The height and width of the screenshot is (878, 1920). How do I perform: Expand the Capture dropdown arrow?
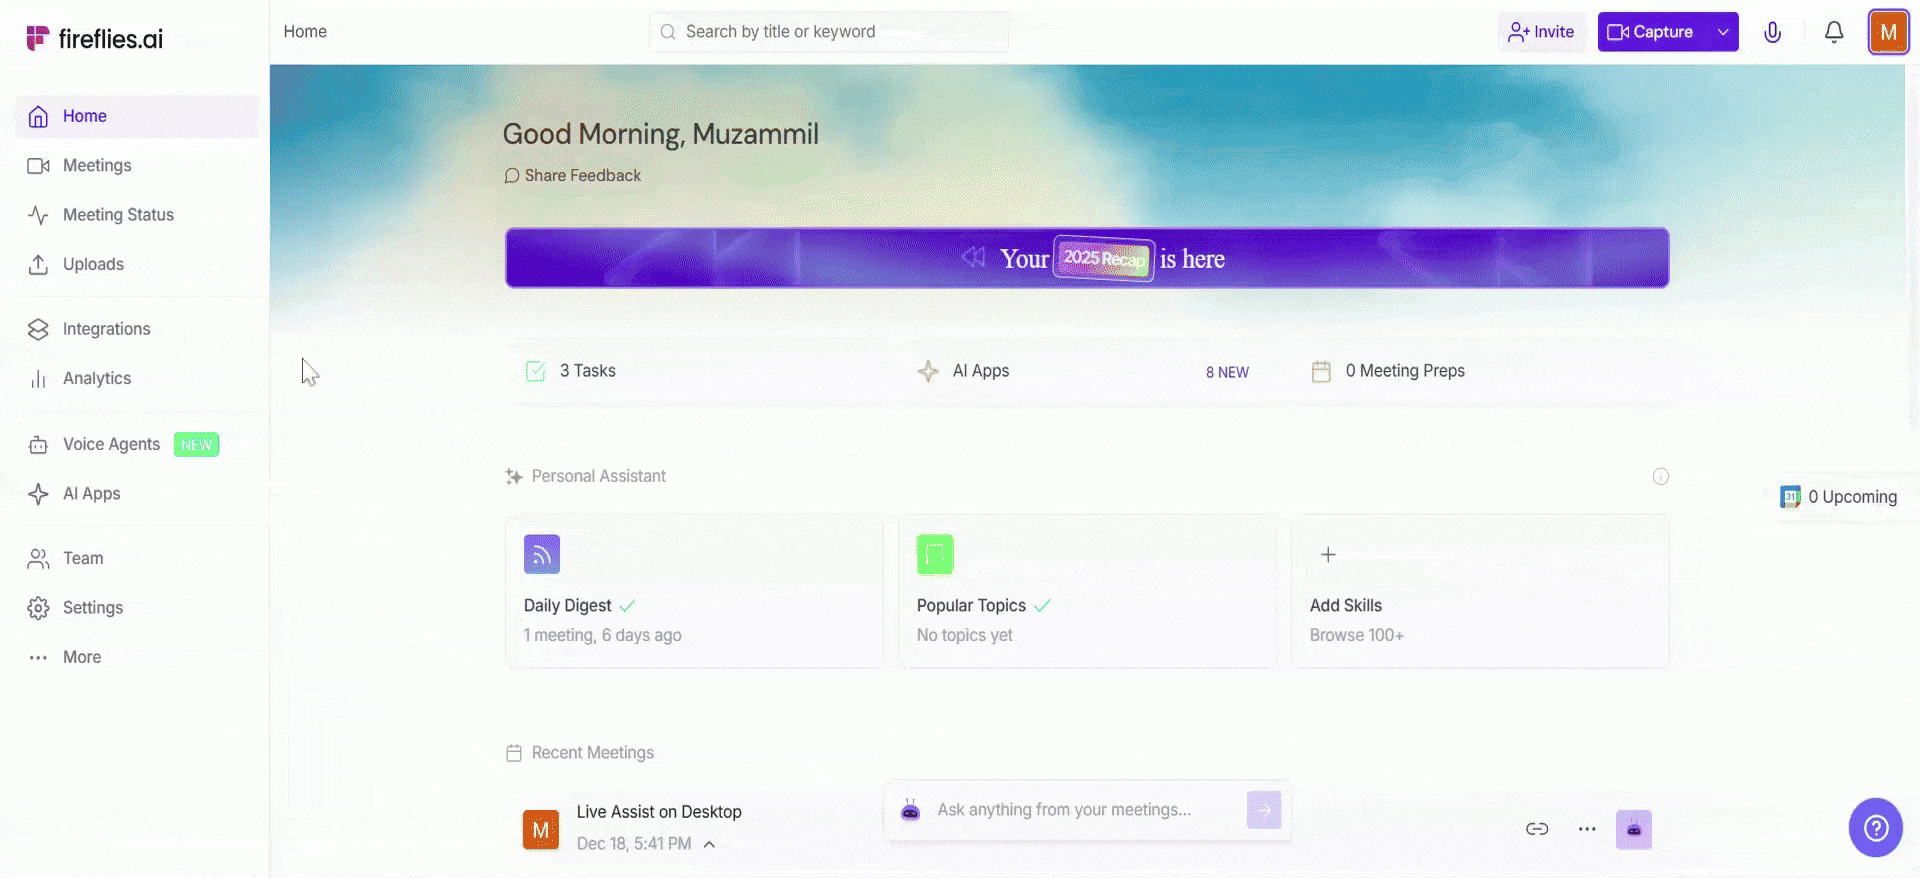(x=1723, y=32)
